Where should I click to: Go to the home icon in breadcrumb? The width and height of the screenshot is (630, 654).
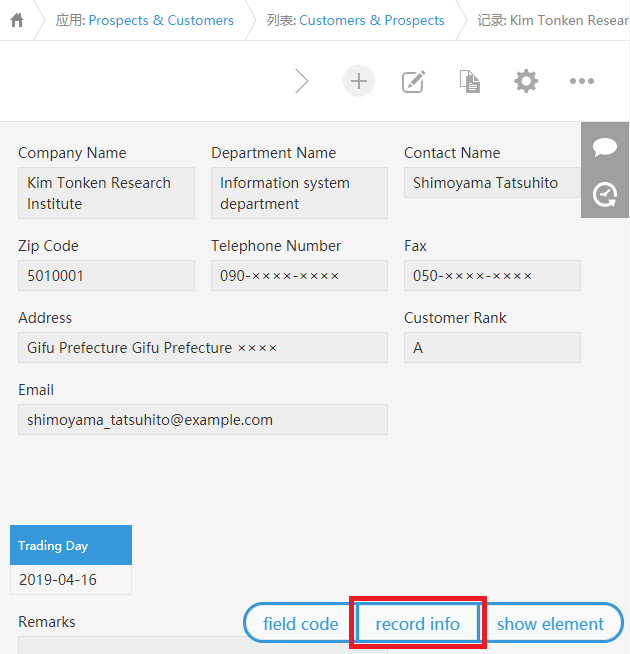point(17,20)
